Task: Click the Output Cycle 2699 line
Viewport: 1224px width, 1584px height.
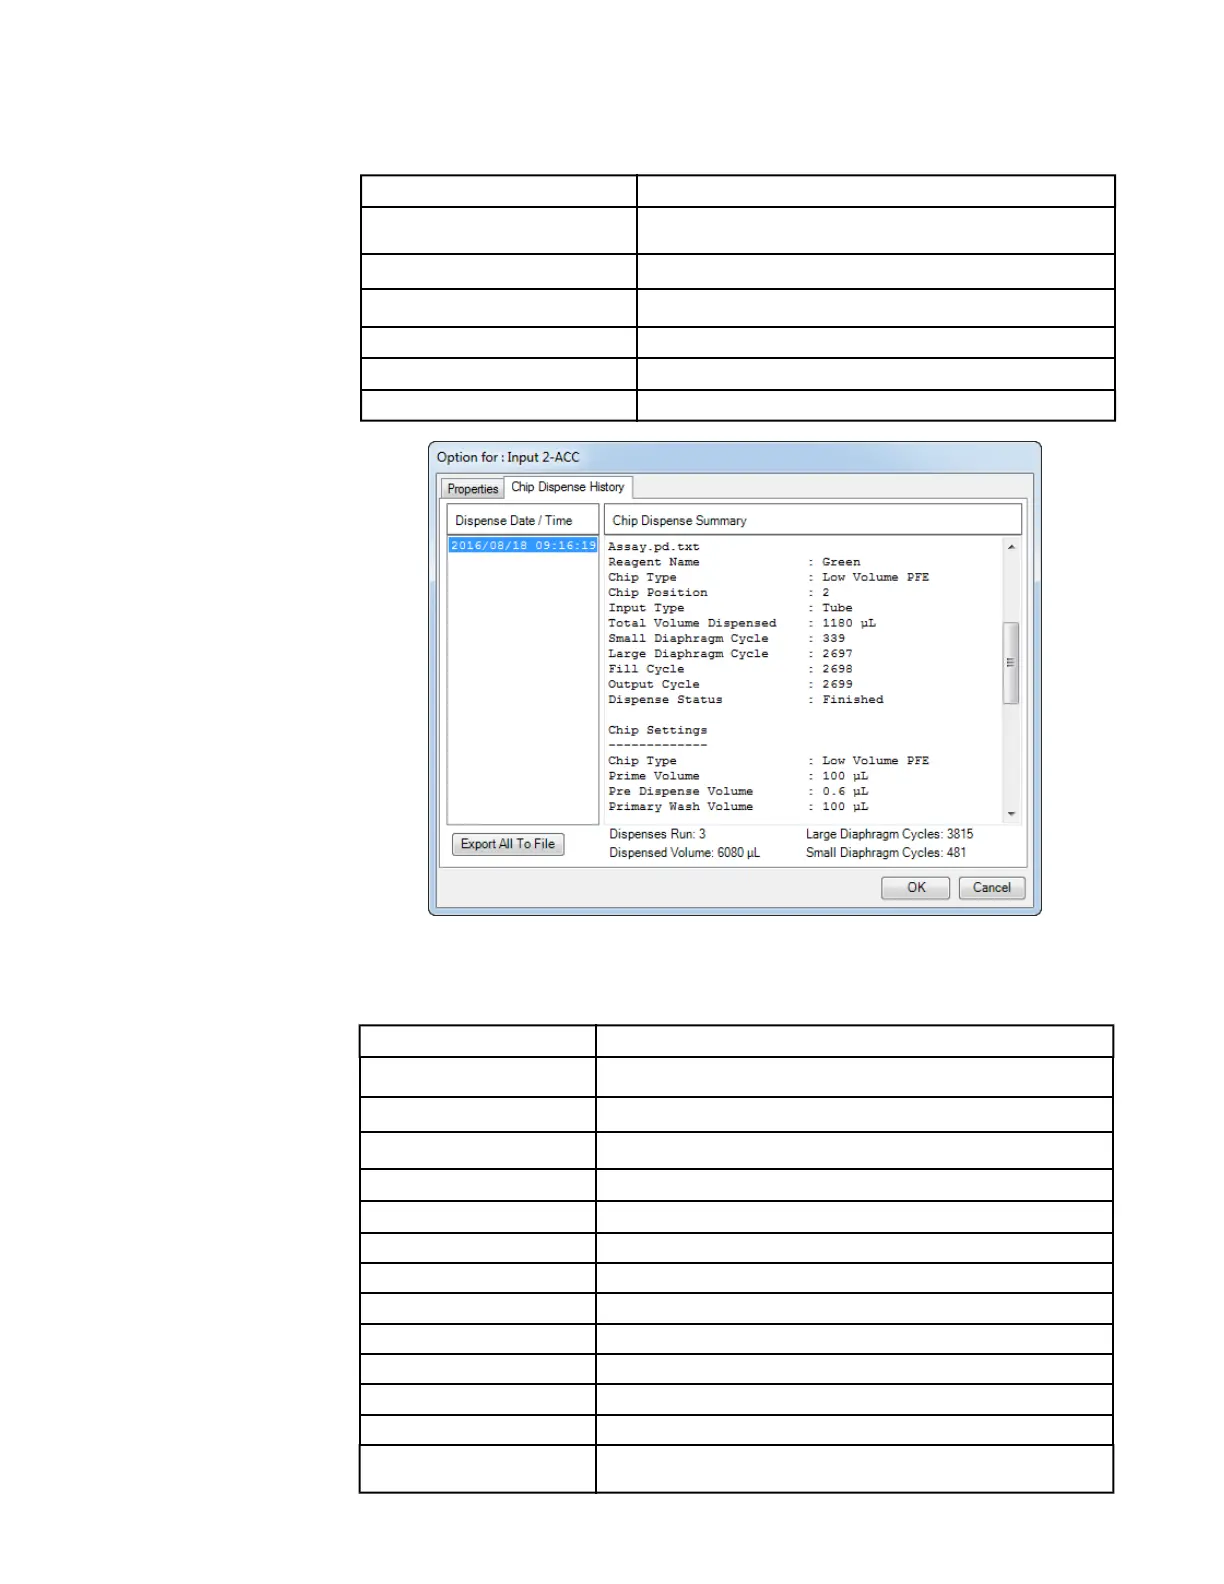Action: point(730,685)
